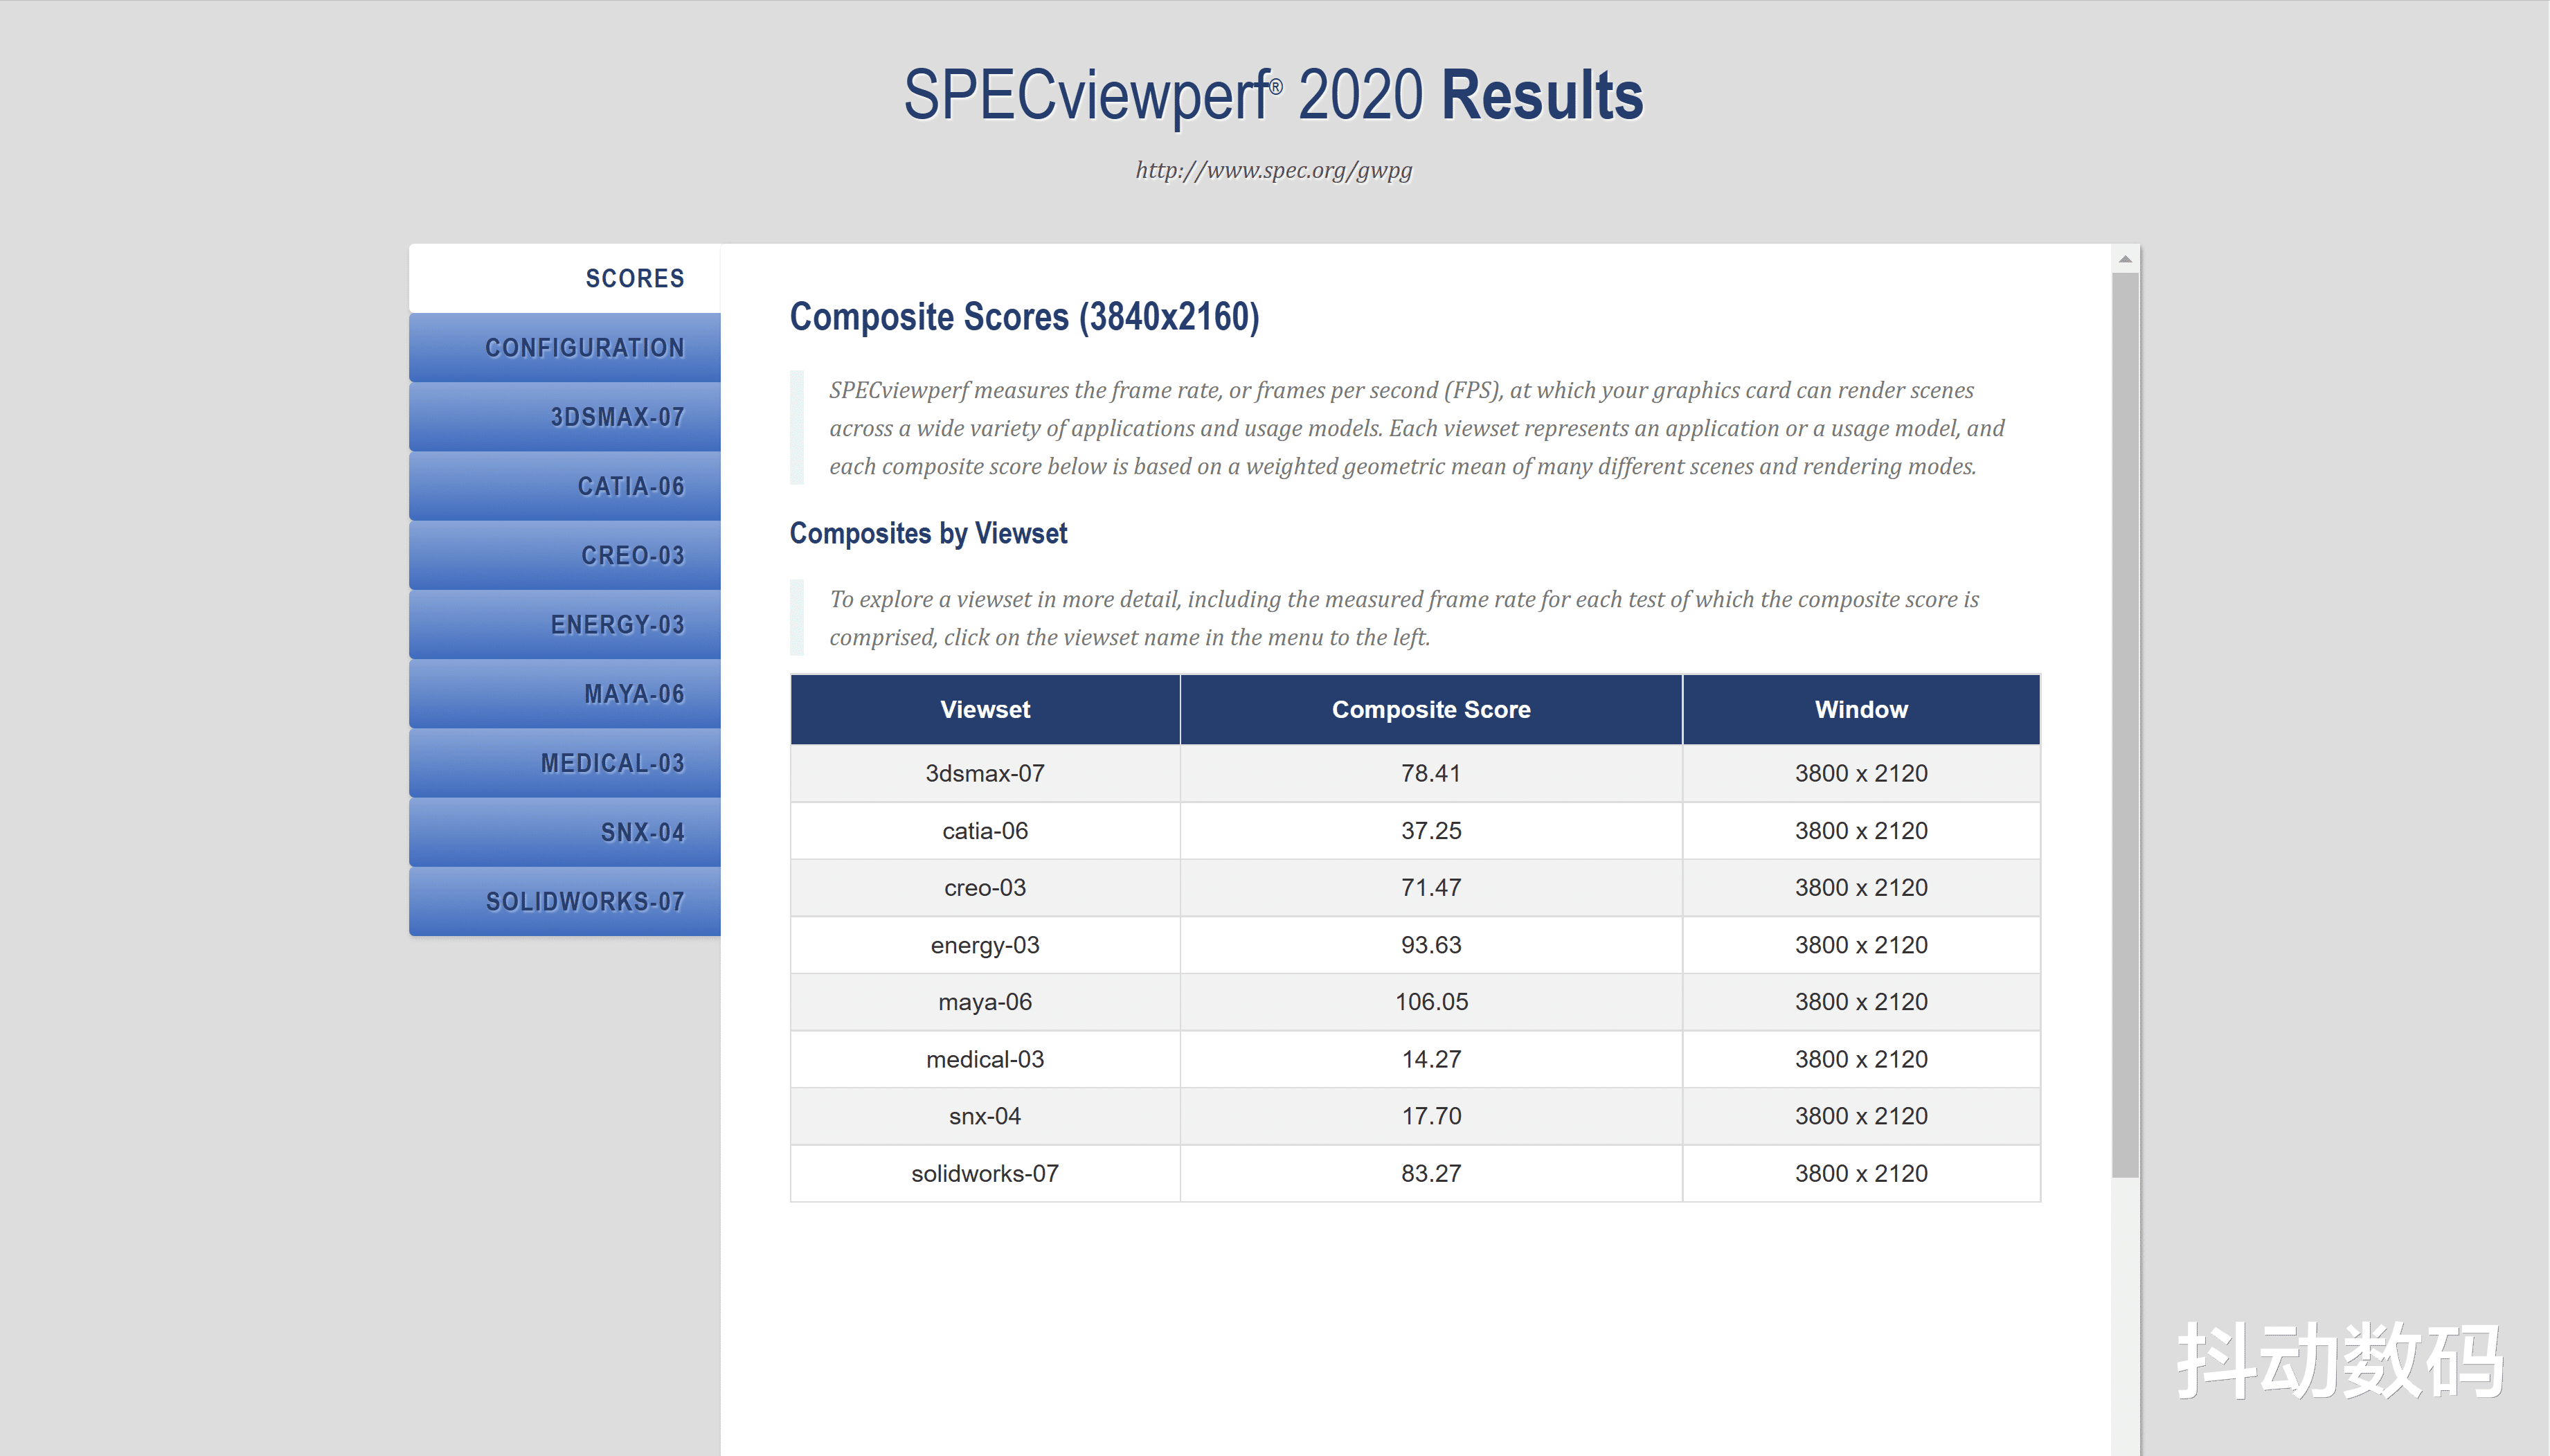Viewport: 2550px width, 1456px height.
Task: Select the SOLIDWORKS-07 menu item
Action: click(x=564, y=901)
